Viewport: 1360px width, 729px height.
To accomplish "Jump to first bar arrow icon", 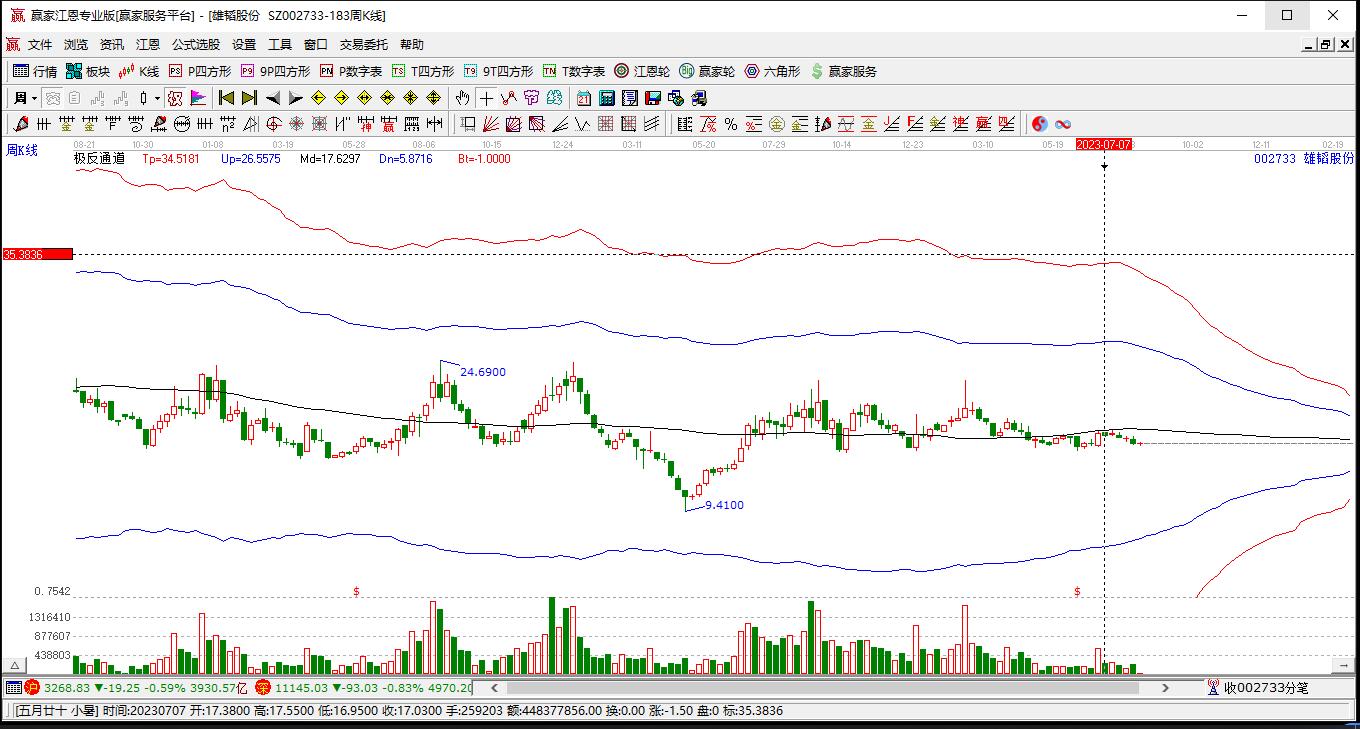I will 226,98.
